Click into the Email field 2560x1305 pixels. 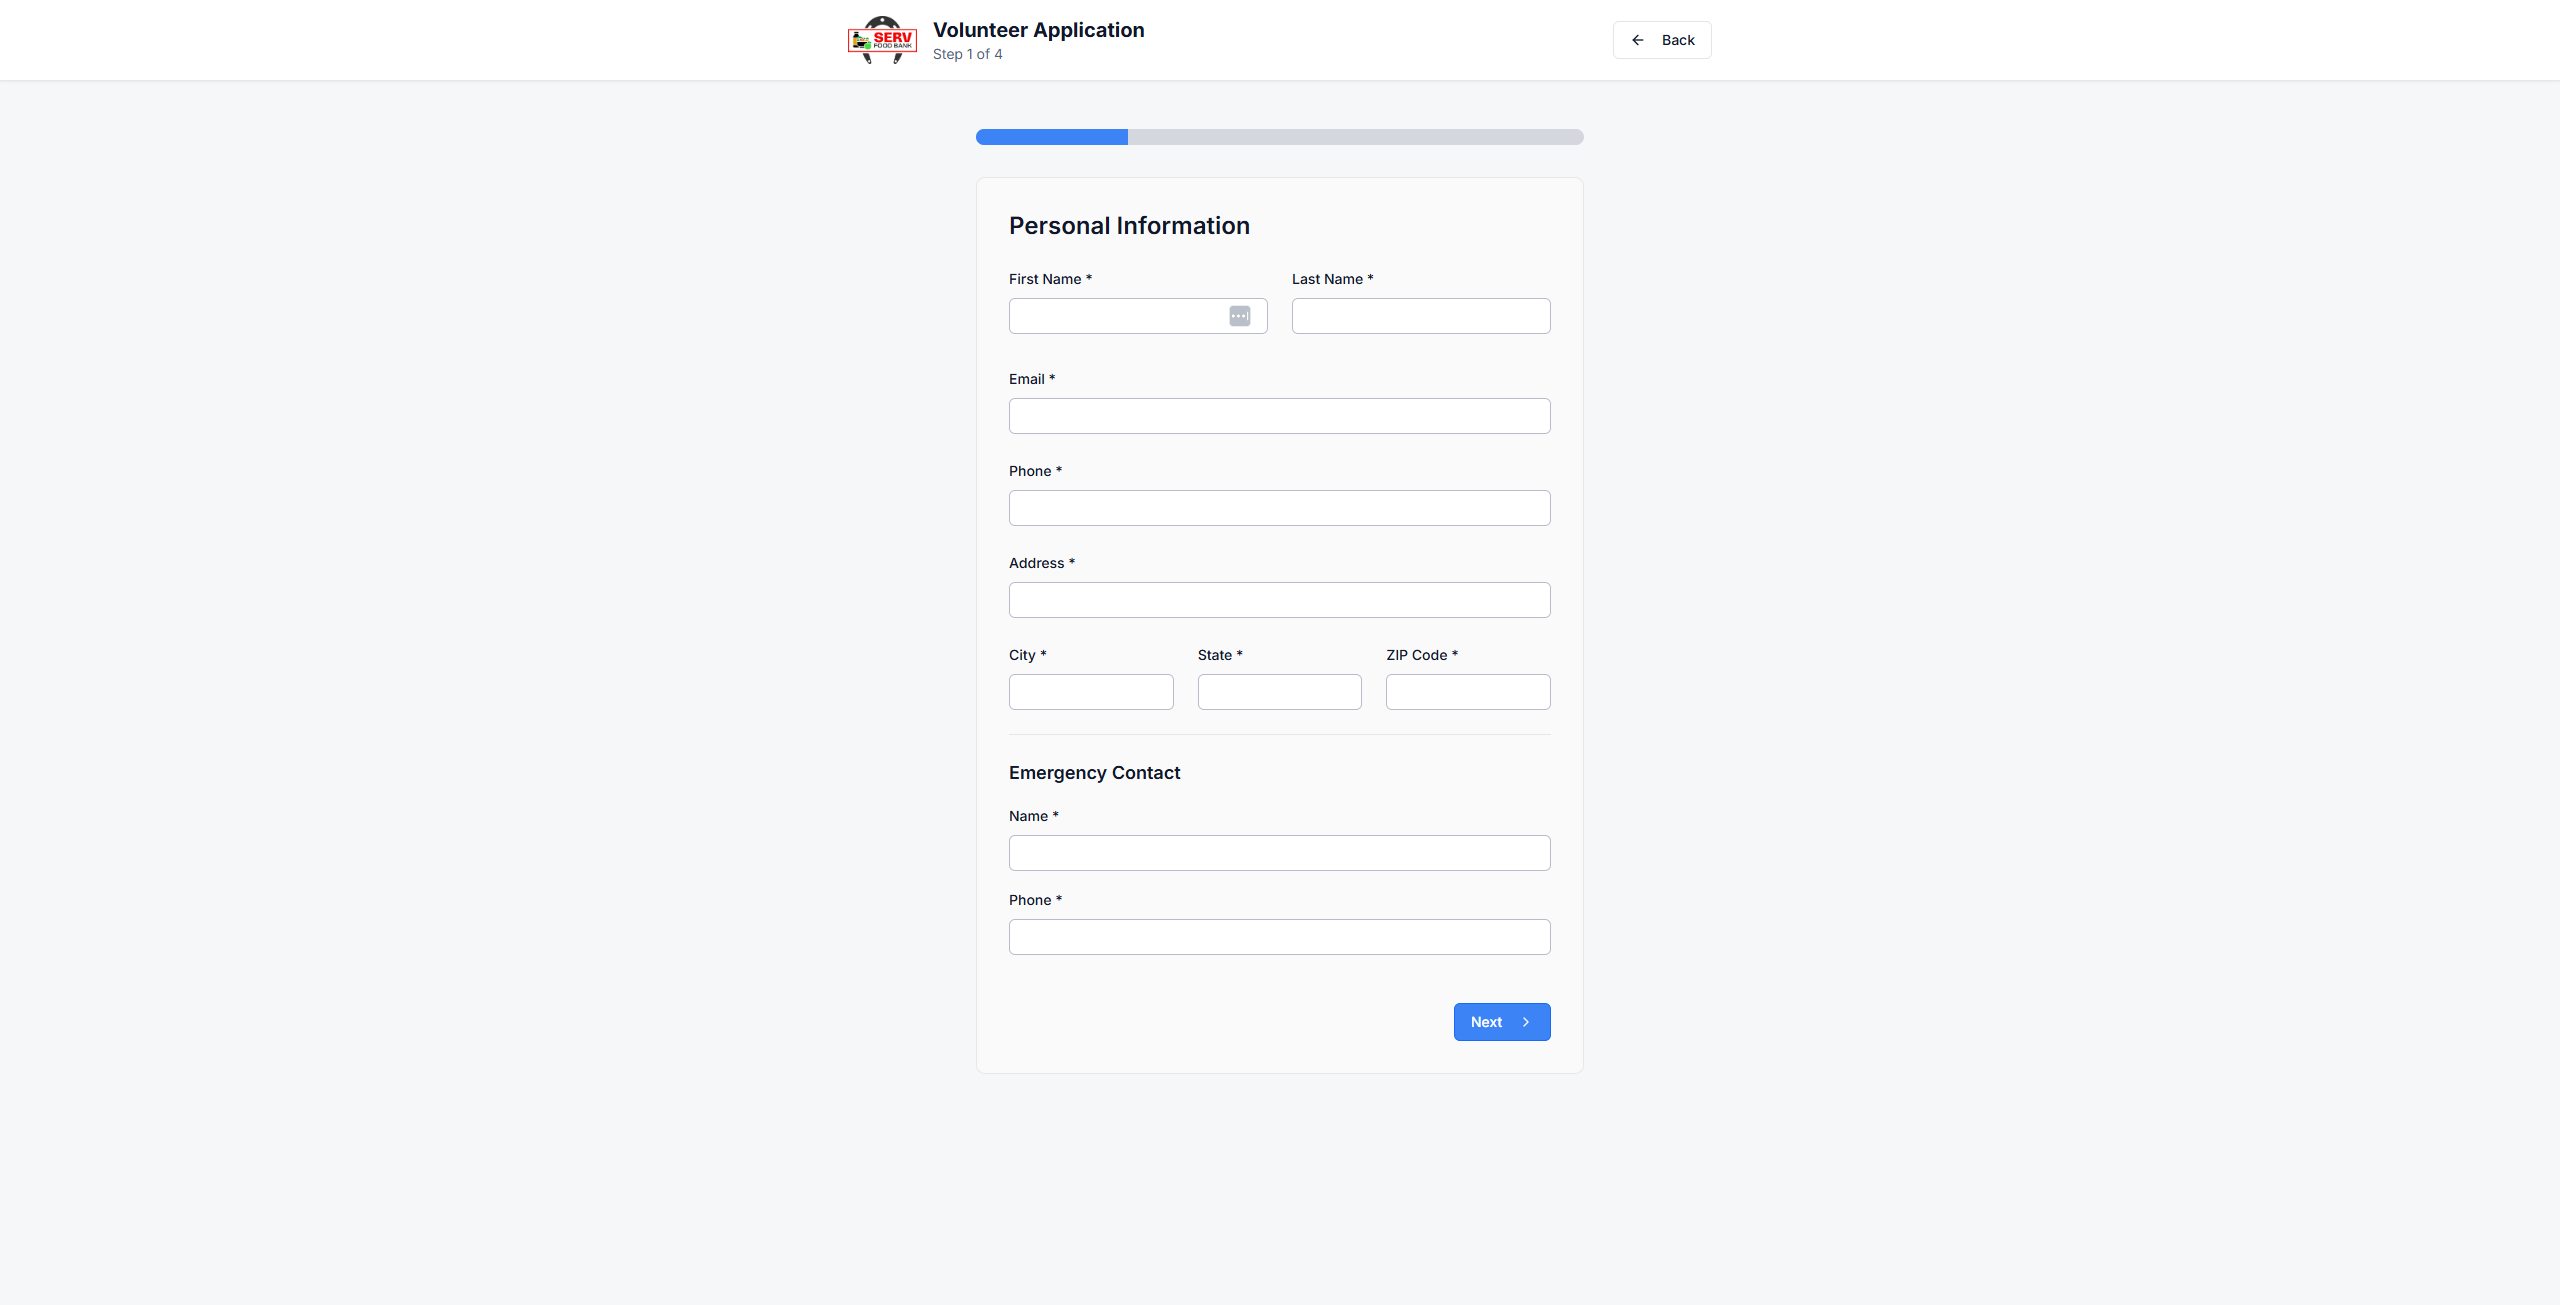pos(1279,416)
